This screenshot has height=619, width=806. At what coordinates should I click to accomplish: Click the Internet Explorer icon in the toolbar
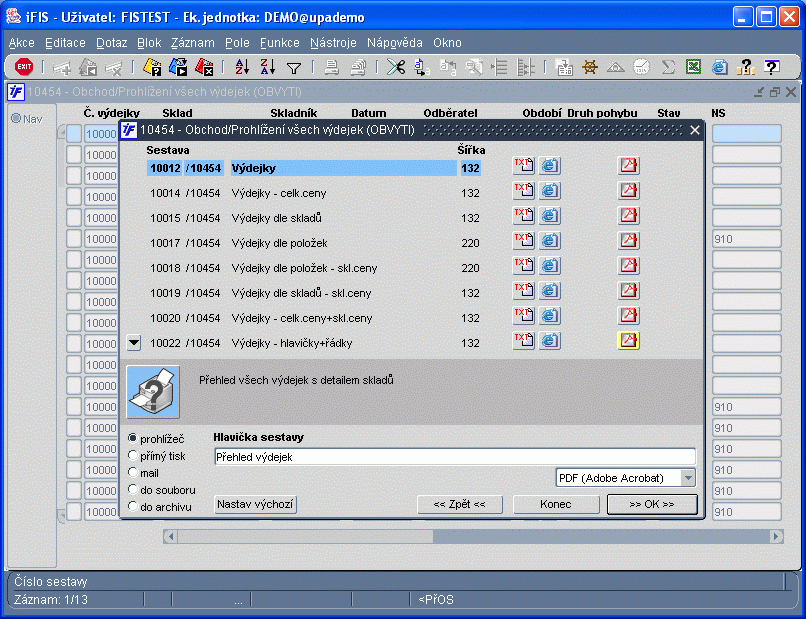[x=720, y=67]
